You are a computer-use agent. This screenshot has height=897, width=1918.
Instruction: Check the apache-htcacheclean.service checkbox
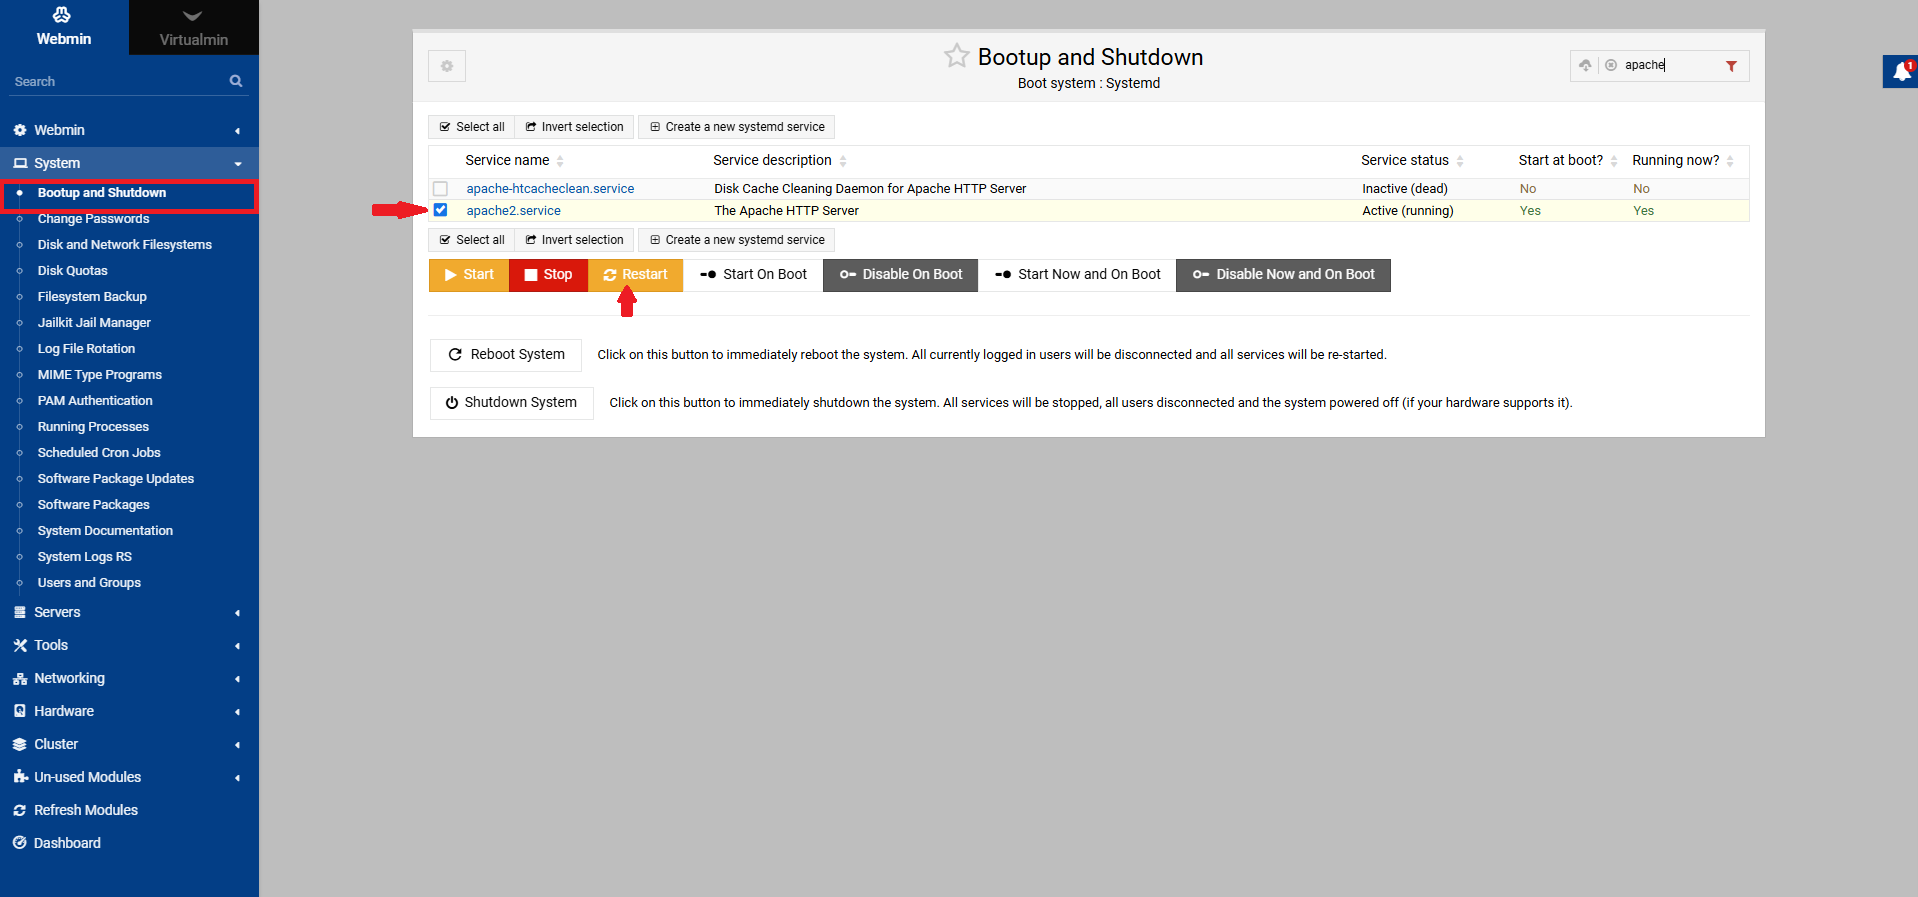(440, 188)
